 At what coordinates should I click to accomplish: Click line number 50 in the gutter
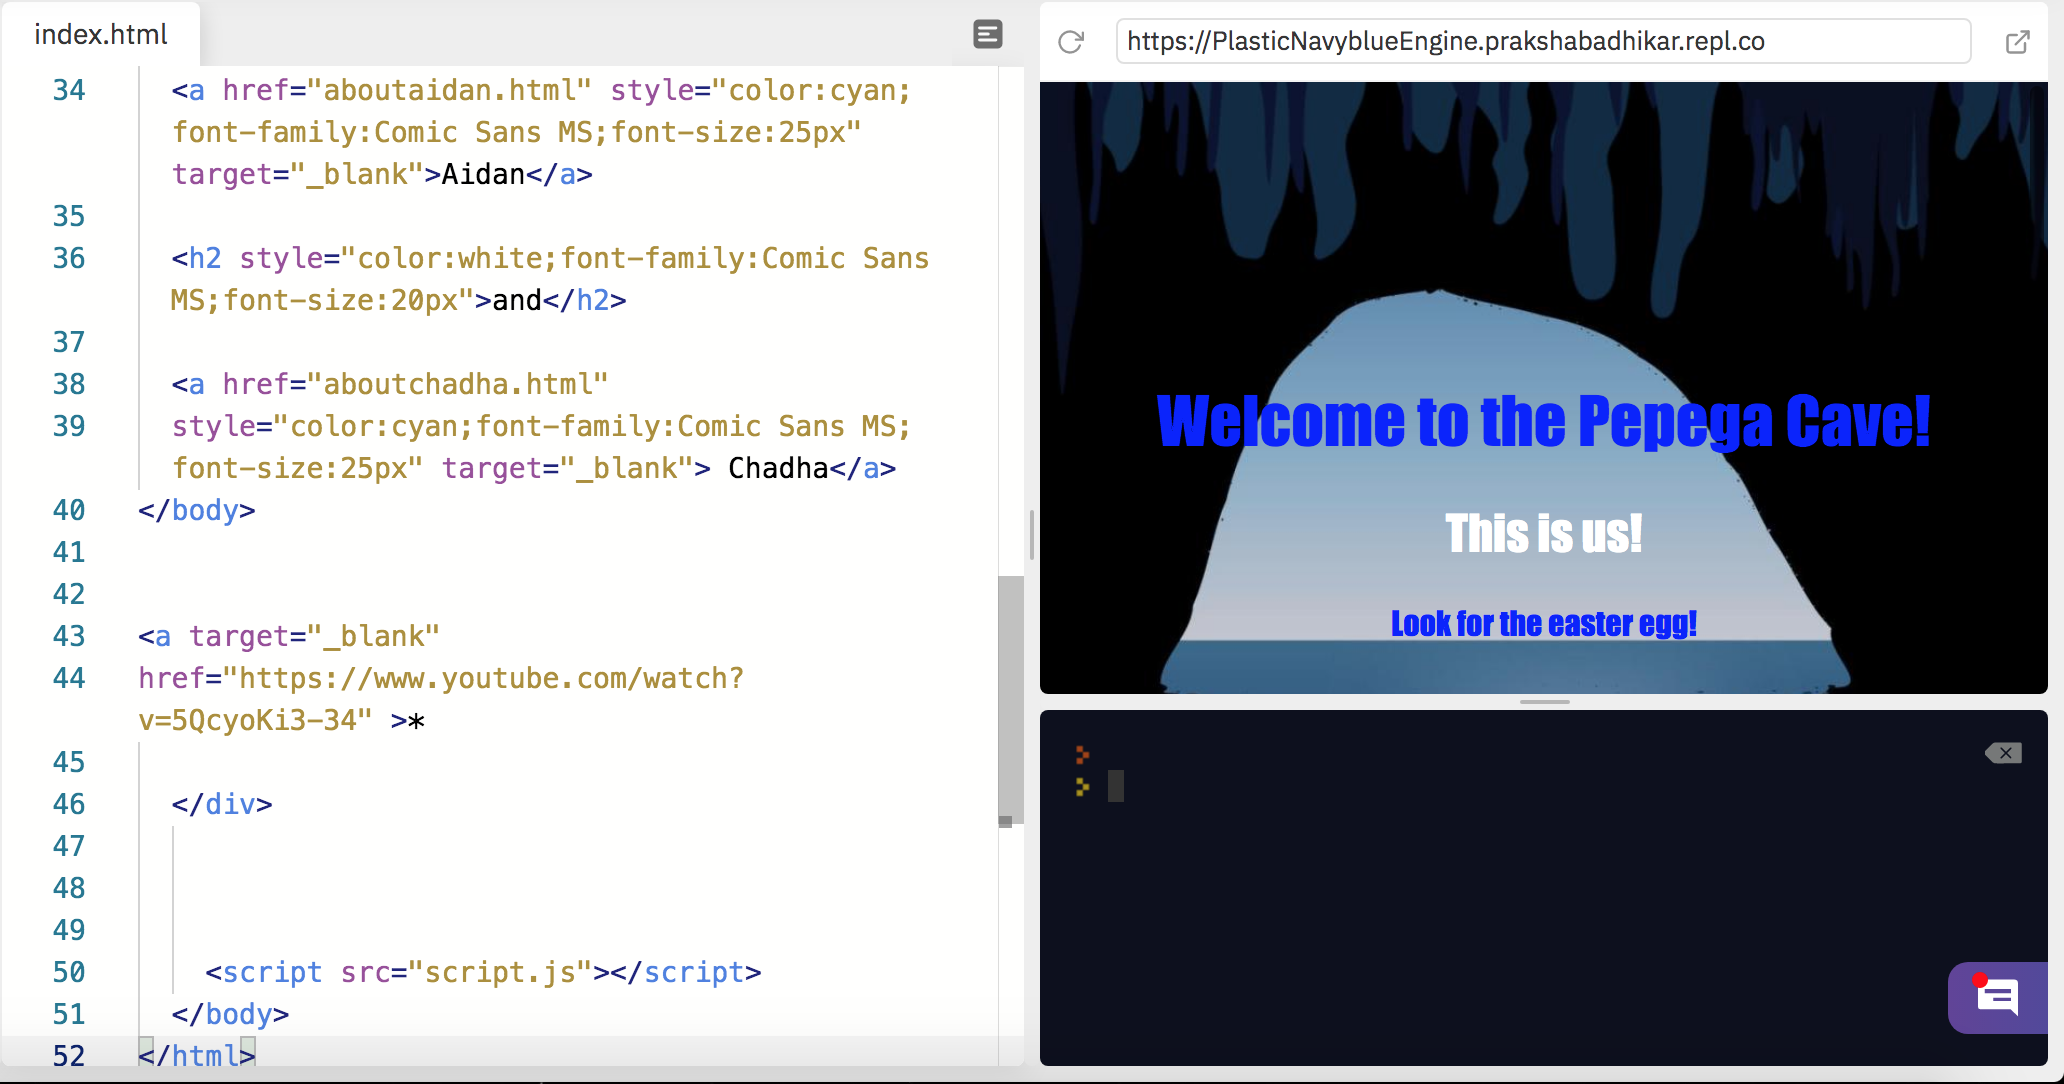coord(69,972)
